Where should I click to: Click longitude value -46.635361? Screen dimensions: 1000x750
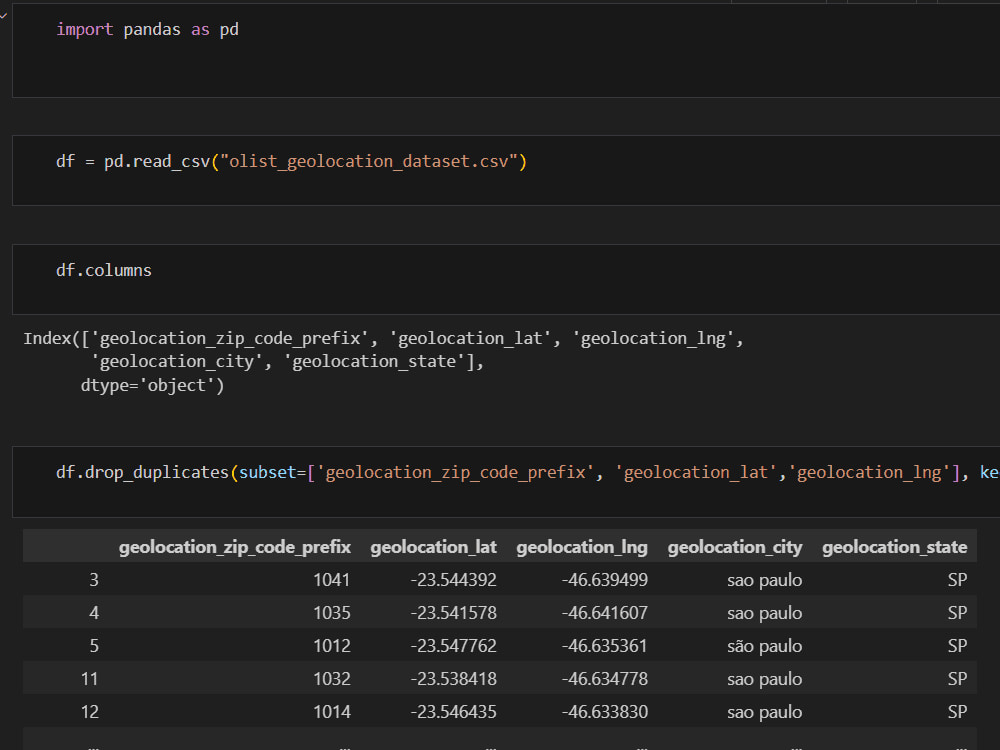pyautogui.click(x=605, y=646)
